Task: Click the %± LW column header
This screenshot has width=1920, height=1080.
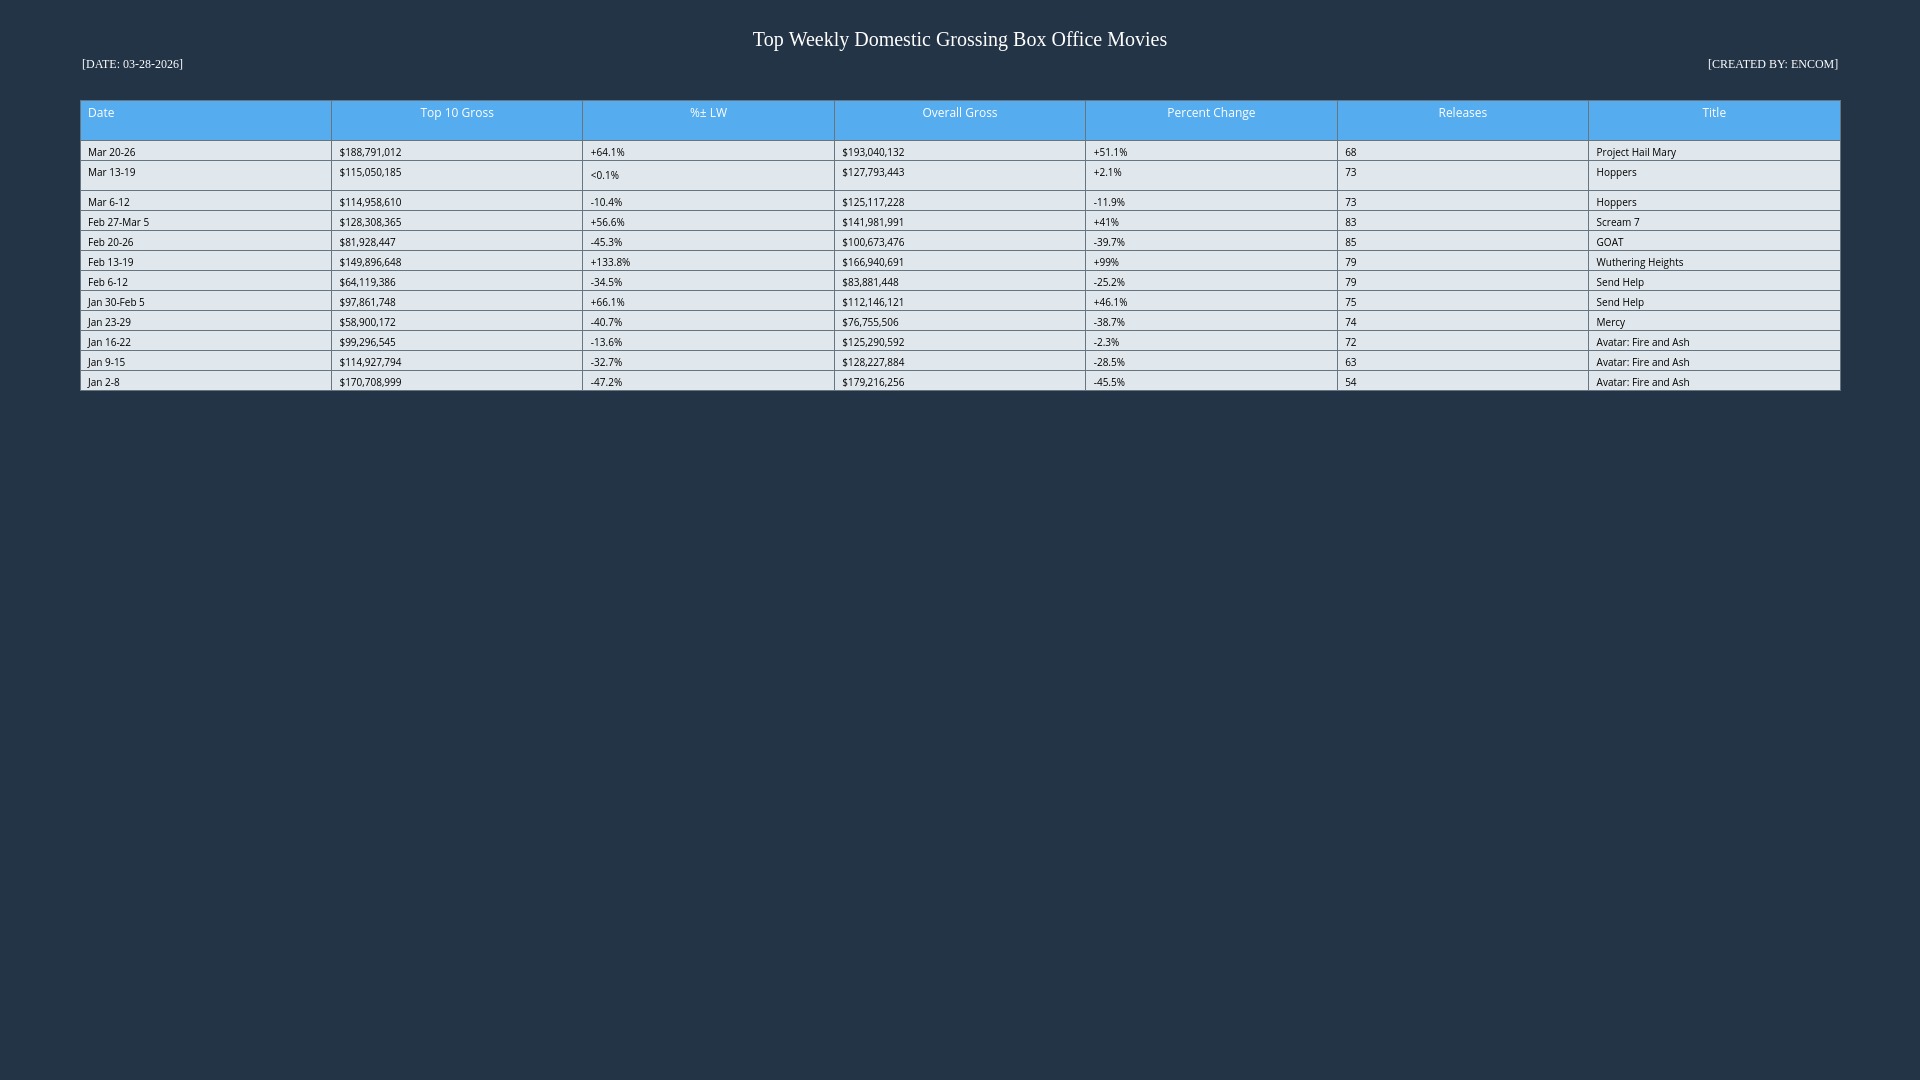Action: (x=708, y=113)
